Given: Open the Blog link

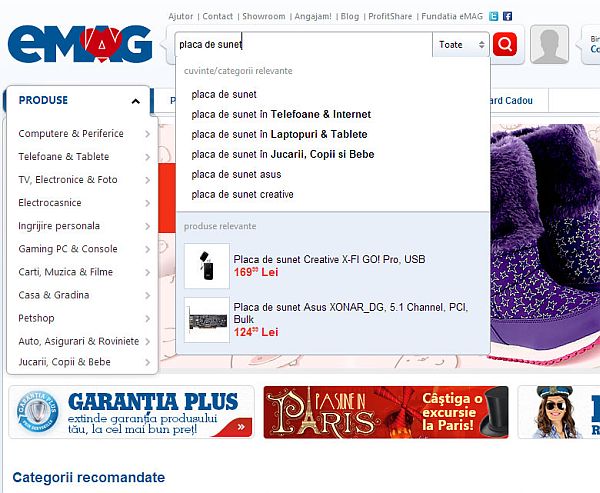Looking at the screenshot, I should point(350,16).
